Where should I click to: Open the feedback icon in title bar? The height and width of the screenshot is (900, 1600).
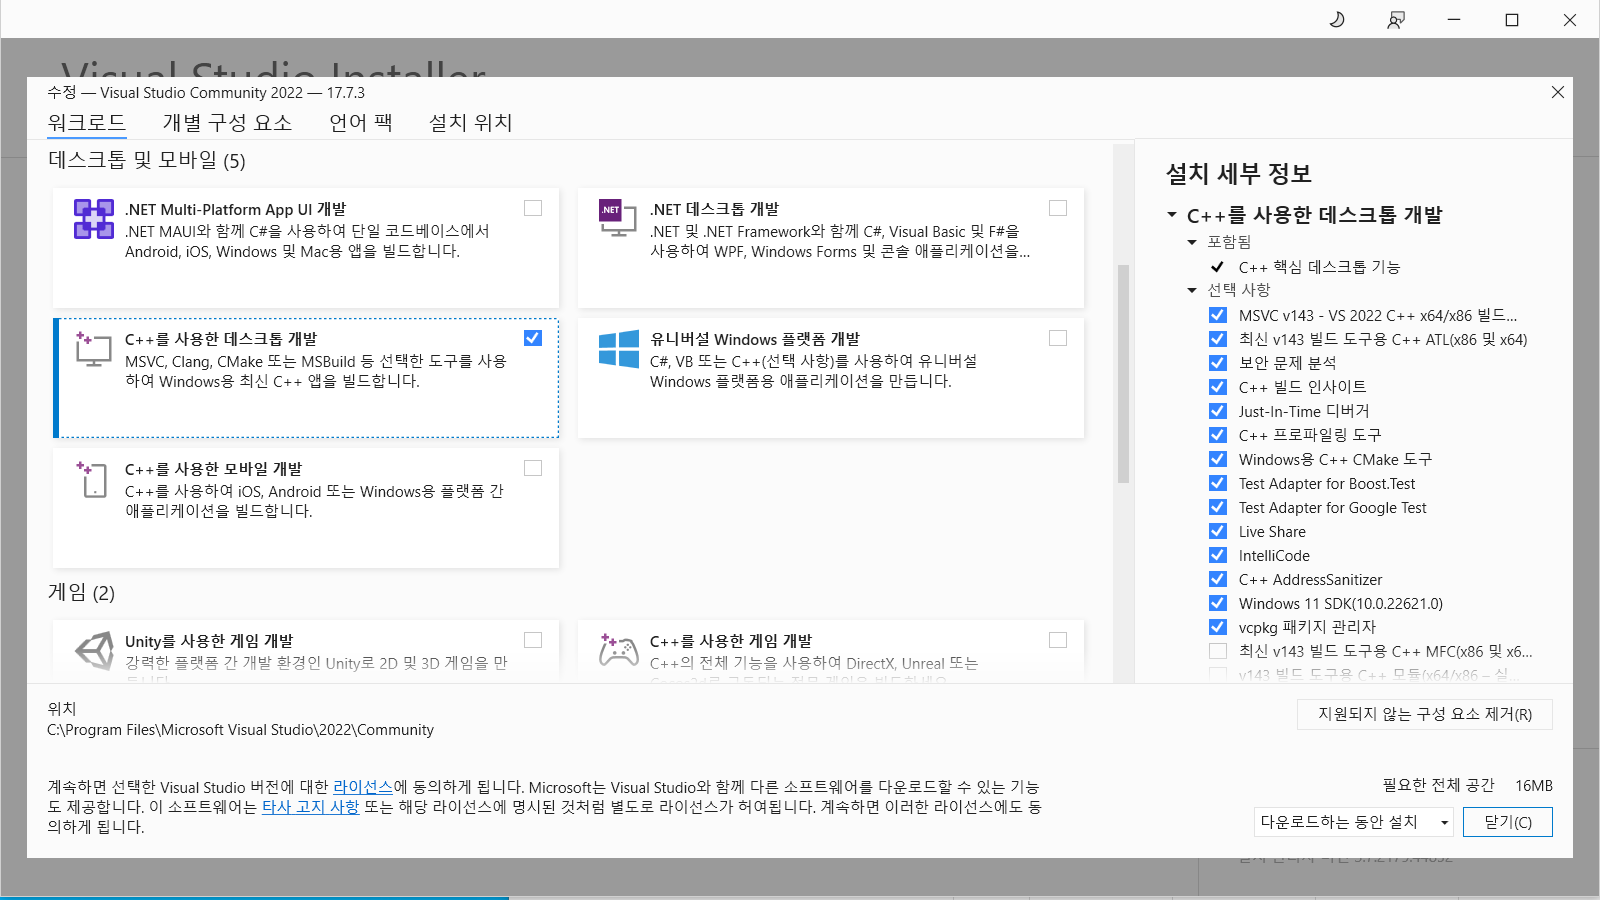tap(1395, 19)
